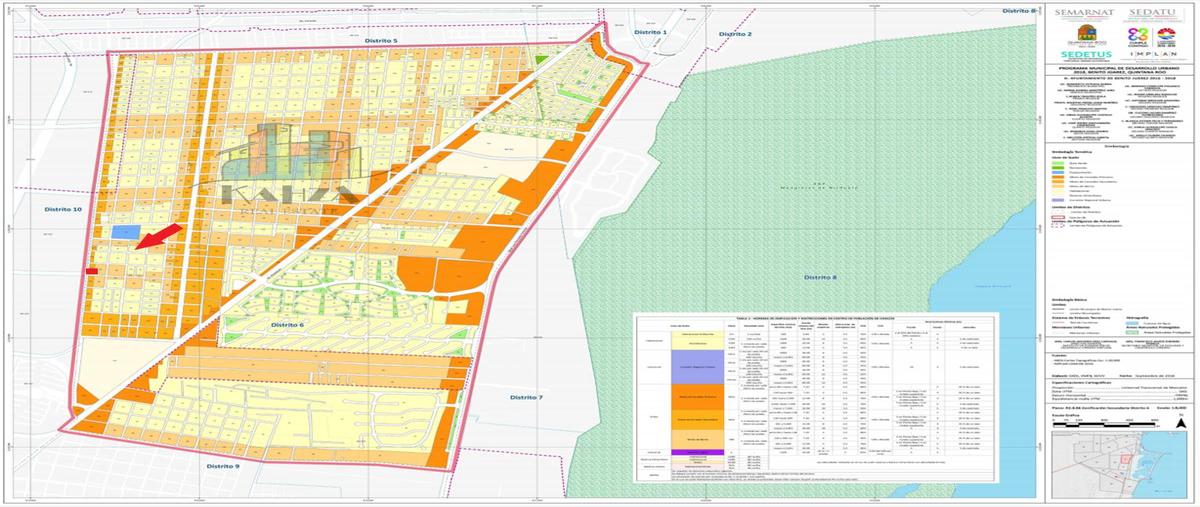This screenshot has height=507, width=1200.
Task: Click the Distrito 10 label
Action: (63, 209)
